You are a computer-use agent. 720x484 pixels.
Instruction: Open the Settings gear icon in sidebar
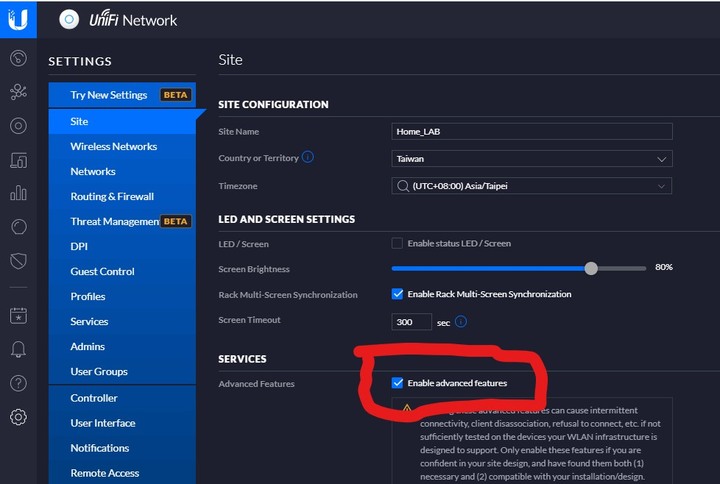tap(18, 417)
